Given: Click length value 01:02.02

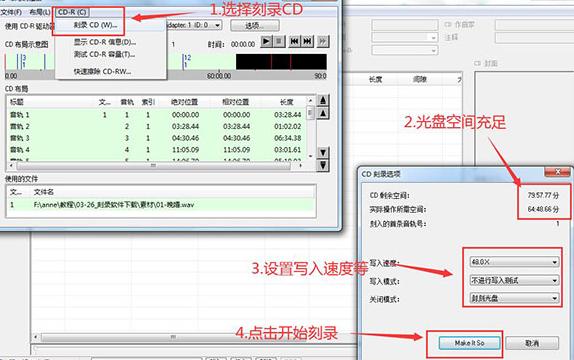Looking at the screenshot, I should (x=288, y=126).
